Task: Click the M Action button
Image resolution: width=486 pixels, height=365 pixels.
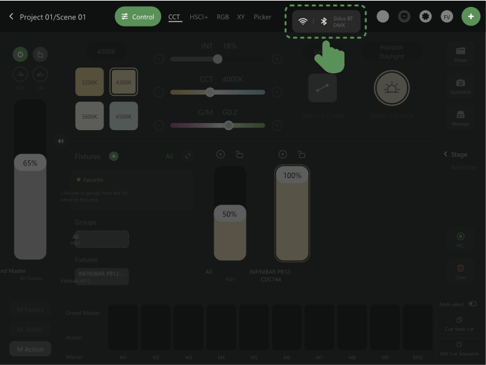Action: coord(30,349)
